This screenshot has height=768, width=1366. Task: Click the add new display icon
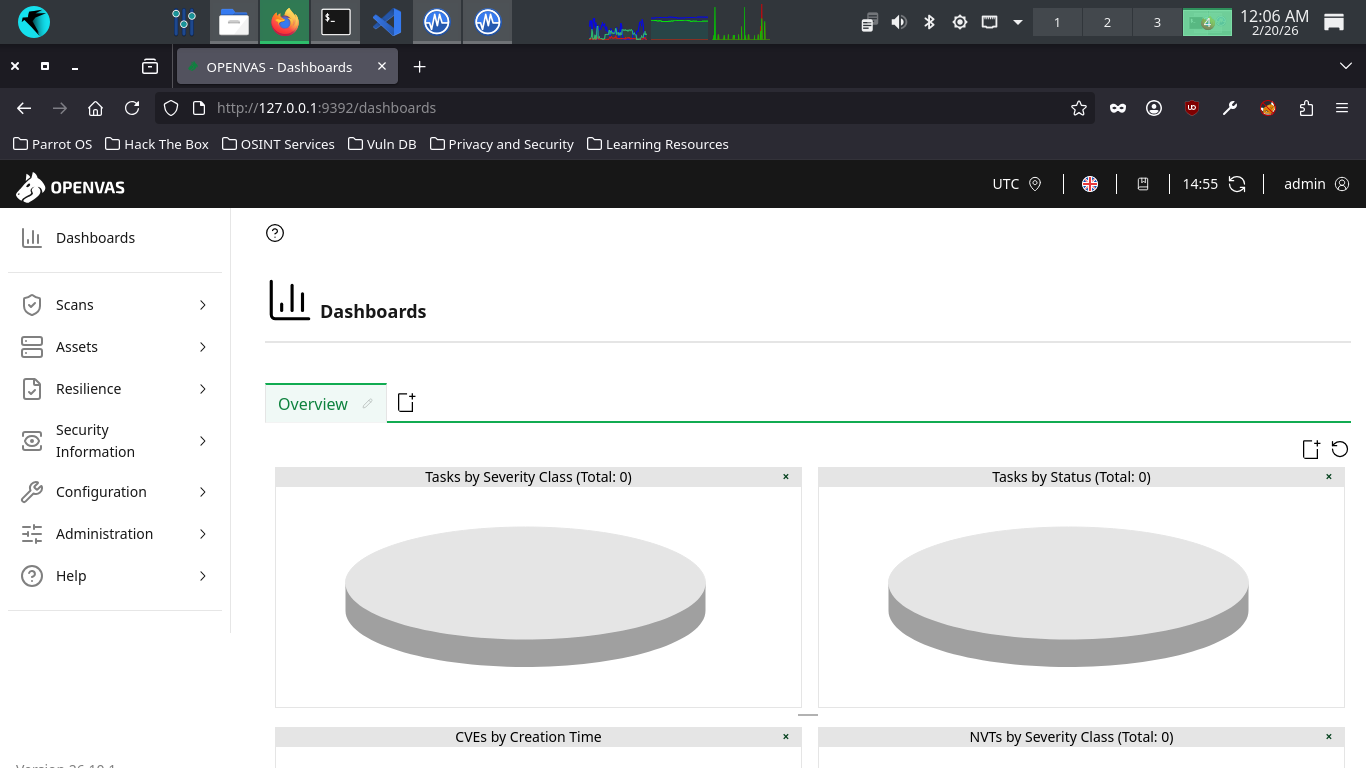pyautogui.click(x=1311, y=449)
